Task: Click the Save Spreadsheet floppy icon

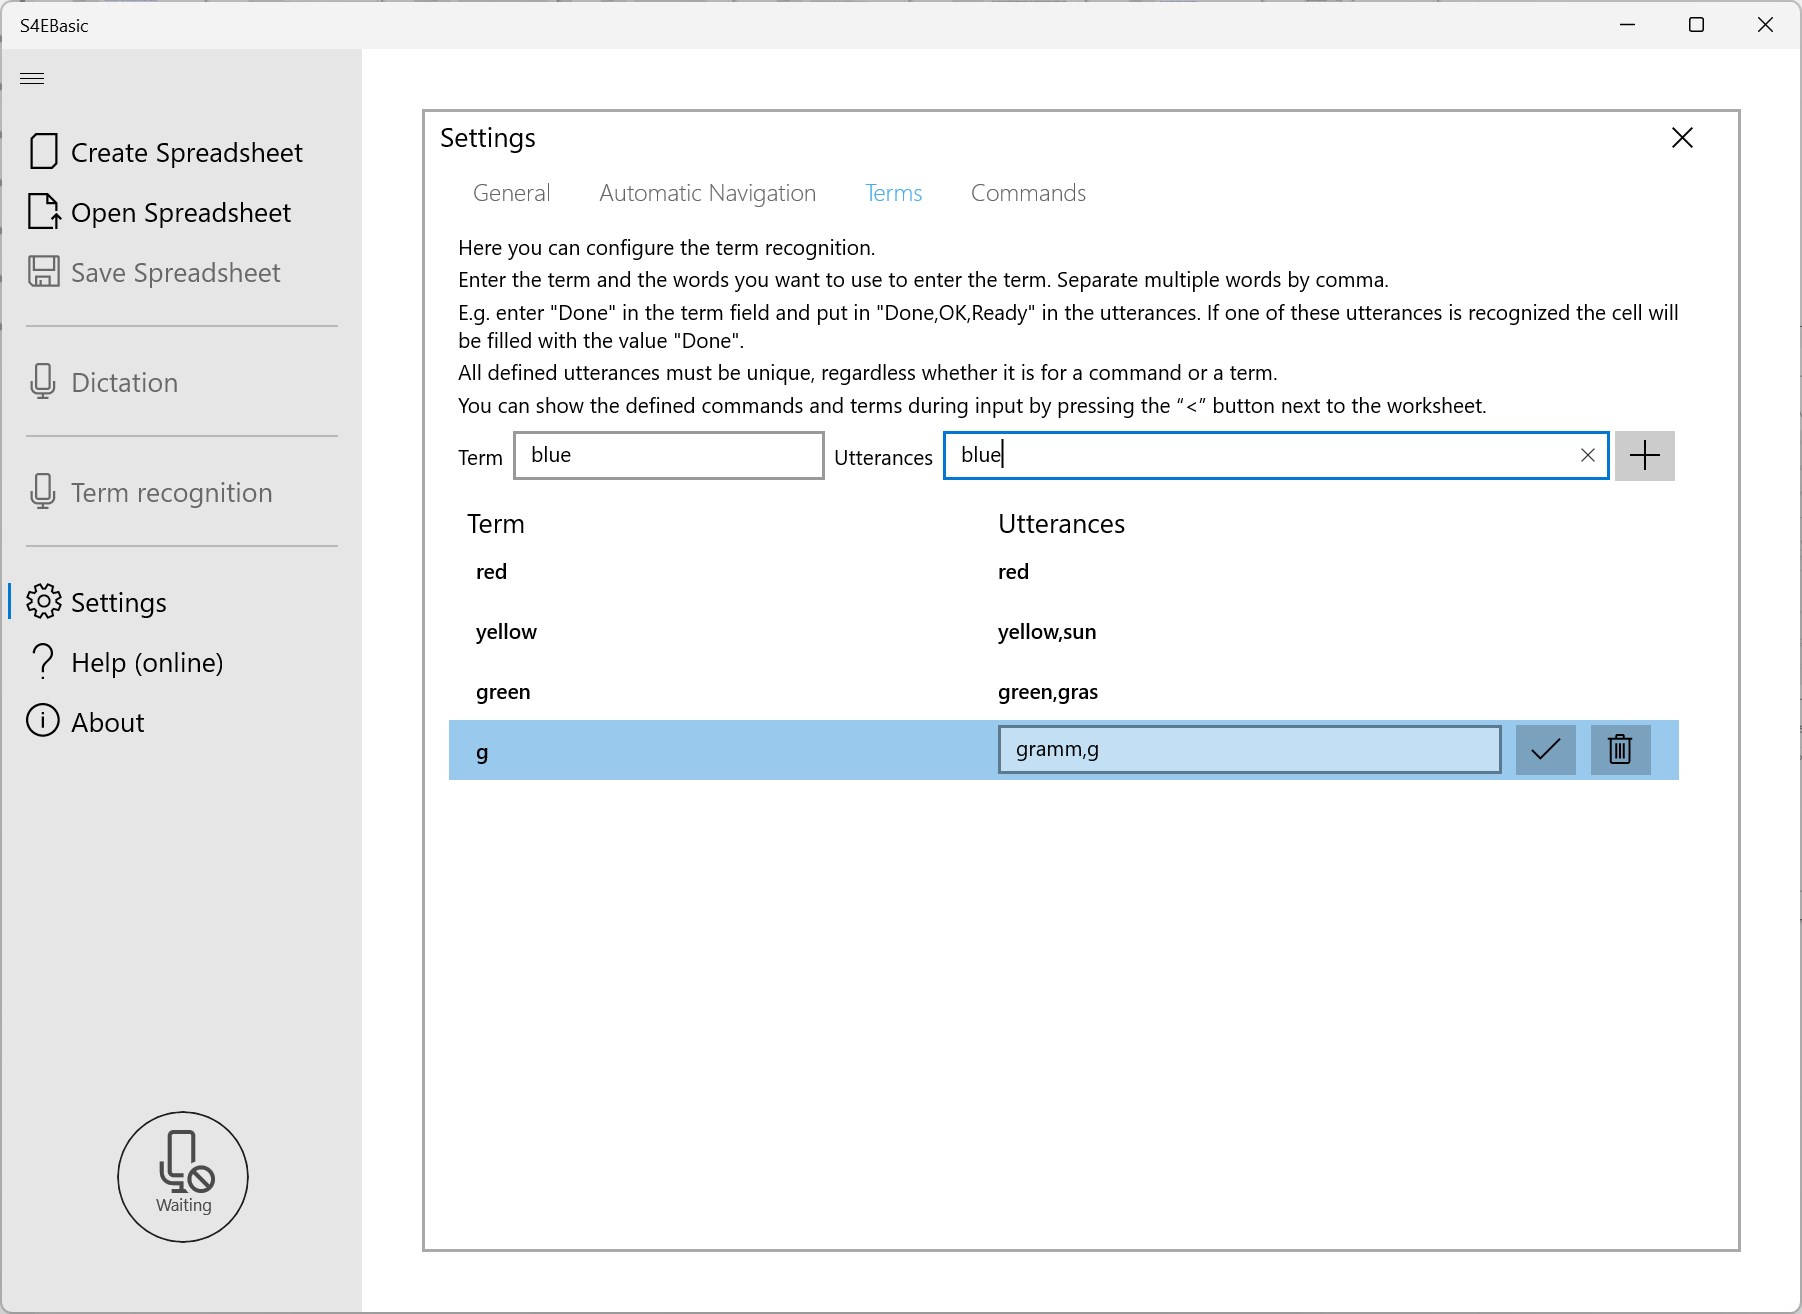Action: [43, 272]
